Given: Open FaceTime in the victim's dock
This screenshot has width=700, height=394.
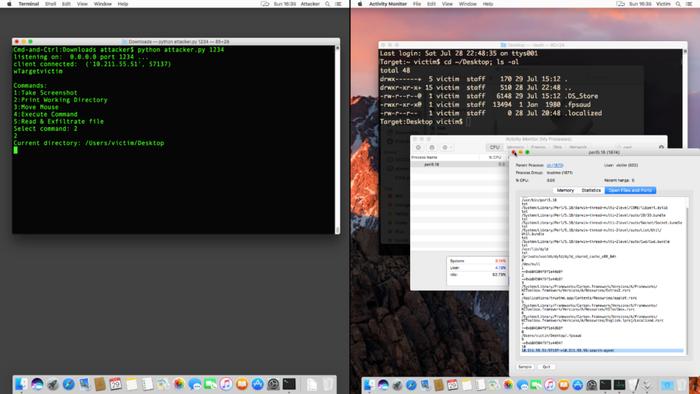Looking at the screenshot, I should (x=536, y=385).
